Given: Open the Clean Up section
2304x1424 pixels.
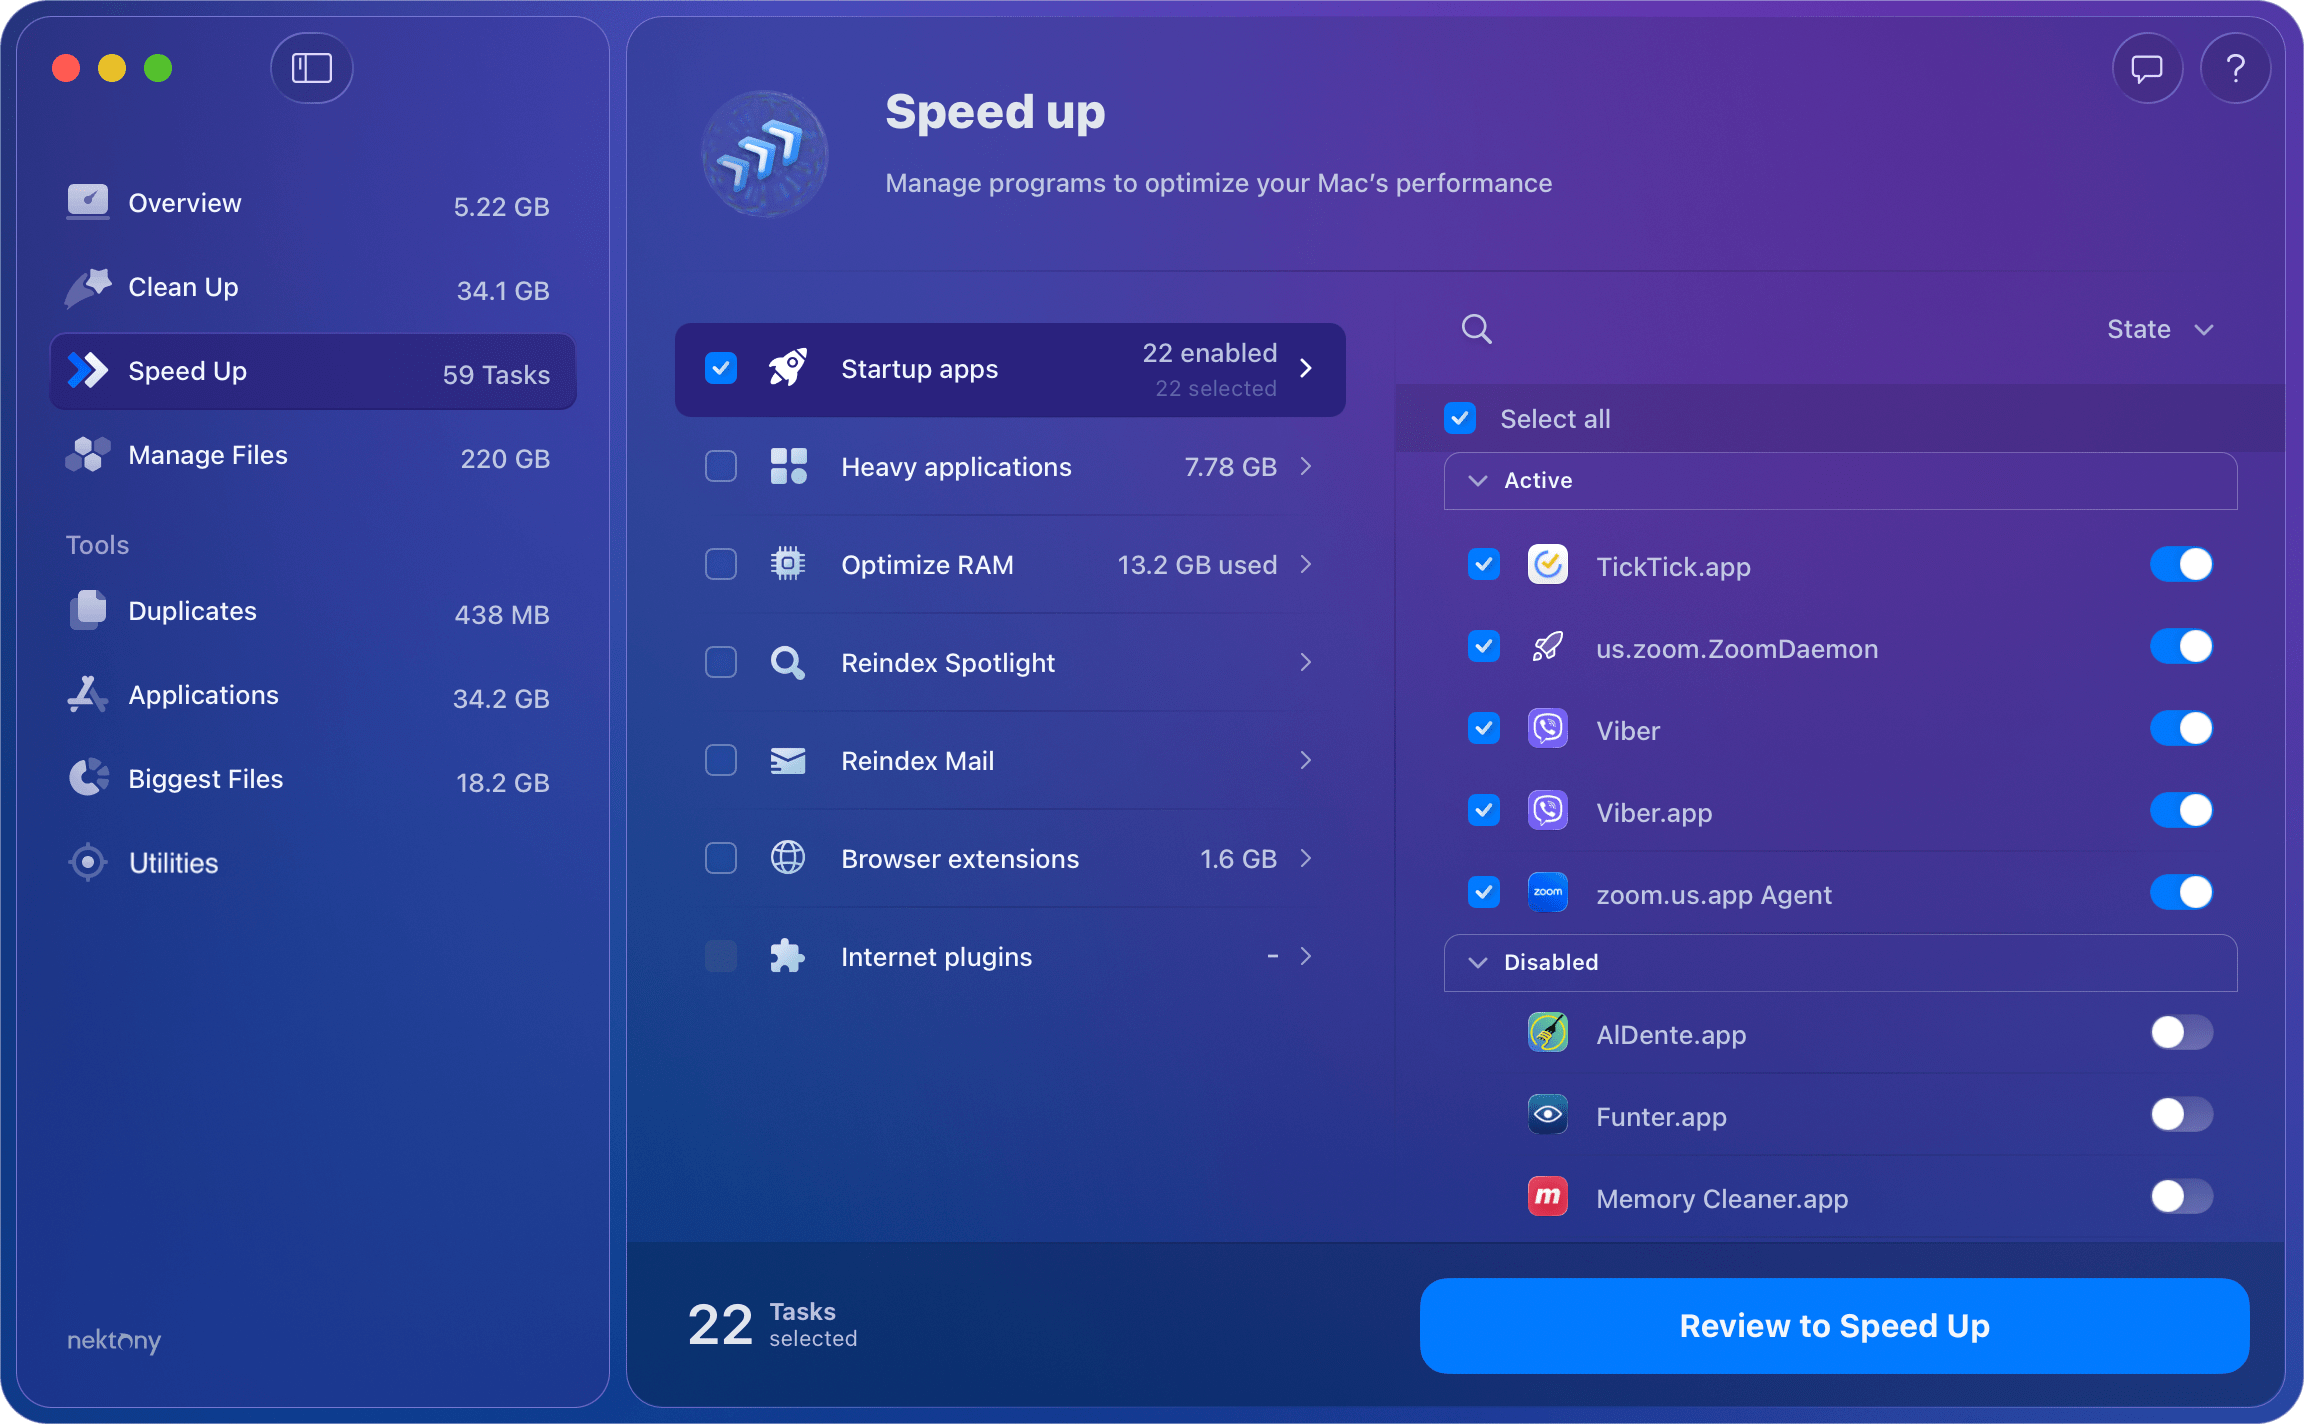Looking at the screenshot, I should click(182, 287).
